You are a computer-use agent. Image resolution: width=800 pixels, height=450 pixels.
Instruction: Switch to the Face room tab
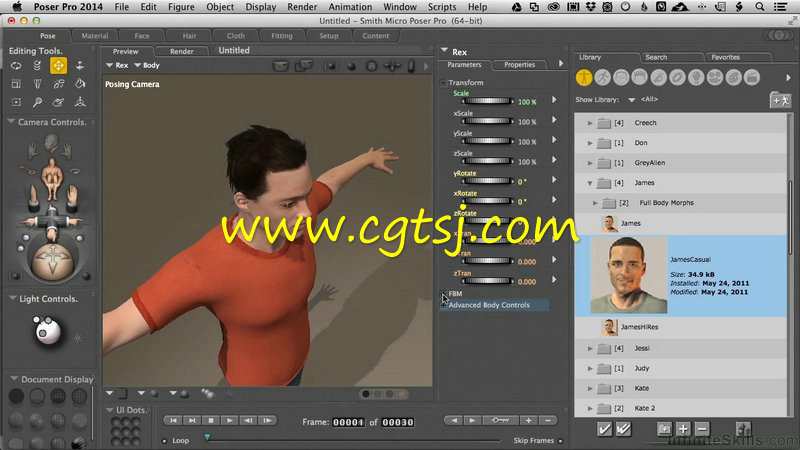[x=142, y=36]
